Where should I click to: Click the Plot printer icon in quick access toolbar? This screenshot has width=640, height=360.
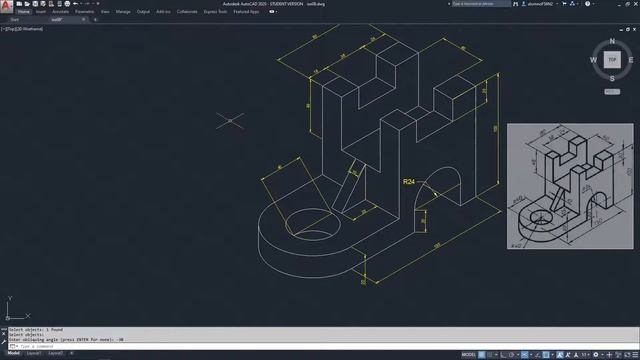coord(67,4)
